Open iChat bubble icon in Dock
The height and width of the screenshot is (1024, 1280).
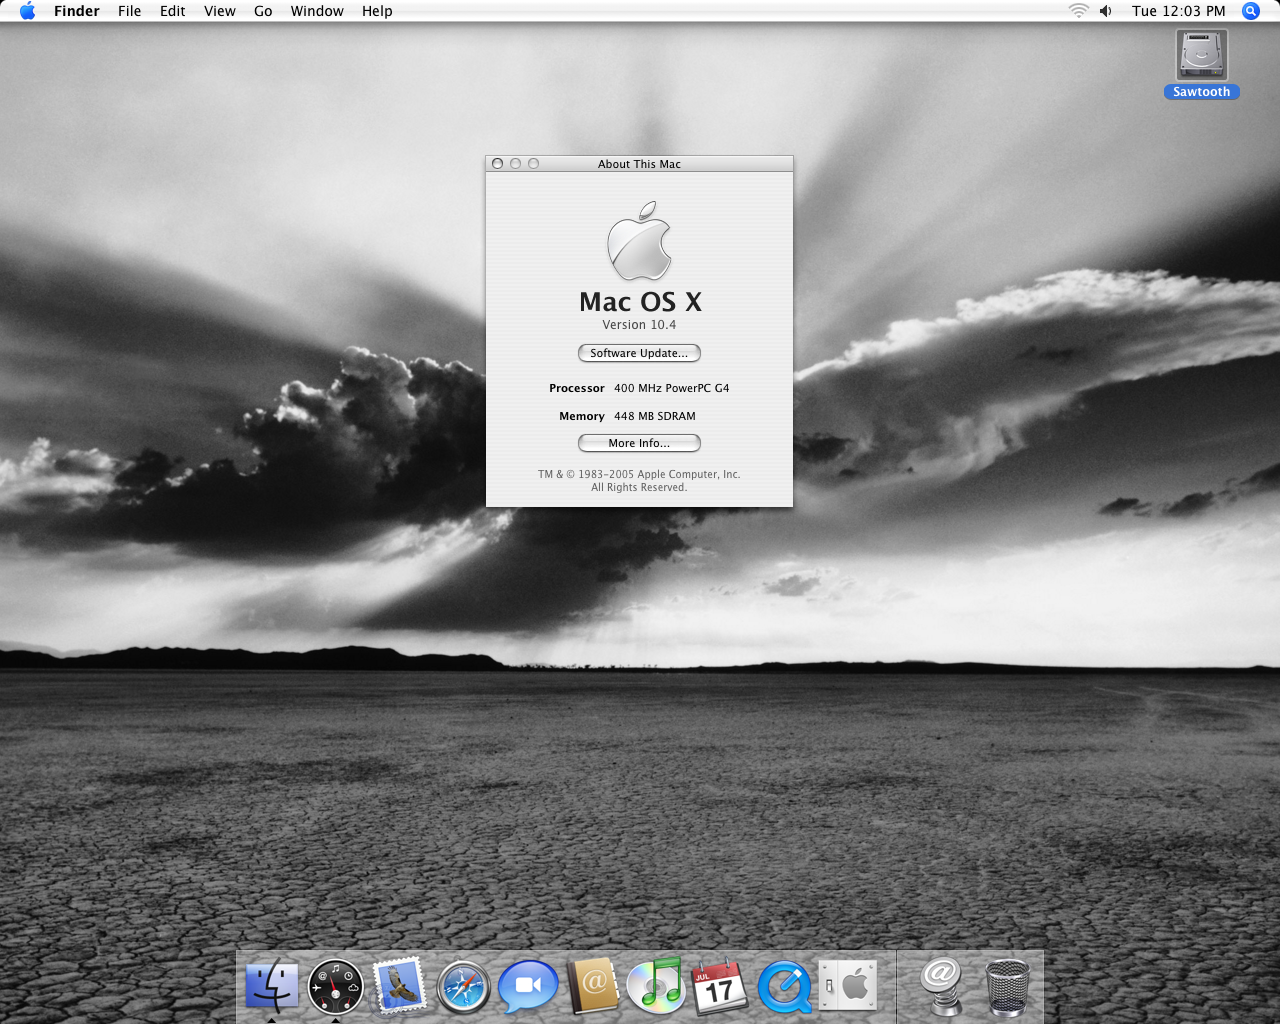[528, 987]
